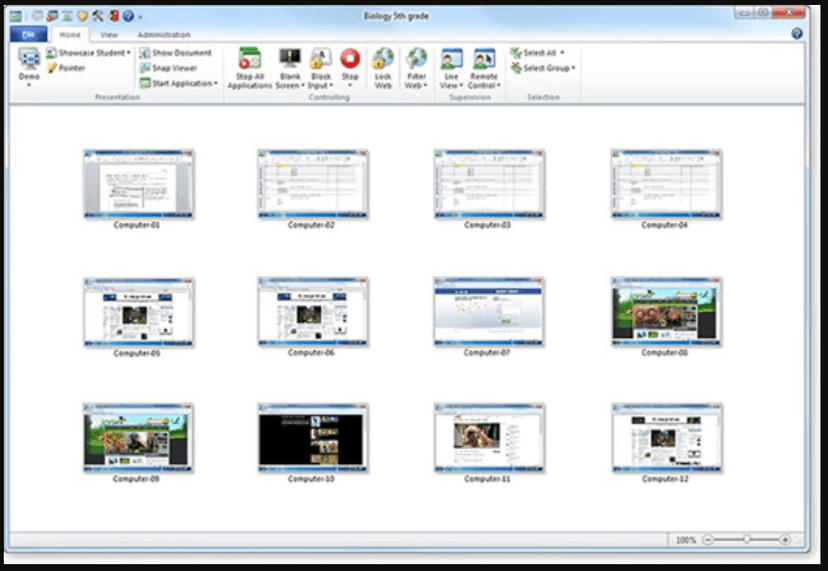Select Computer-02 thumbnail
The width and height of the screenshot is (828, 571).
coord(313,184)
